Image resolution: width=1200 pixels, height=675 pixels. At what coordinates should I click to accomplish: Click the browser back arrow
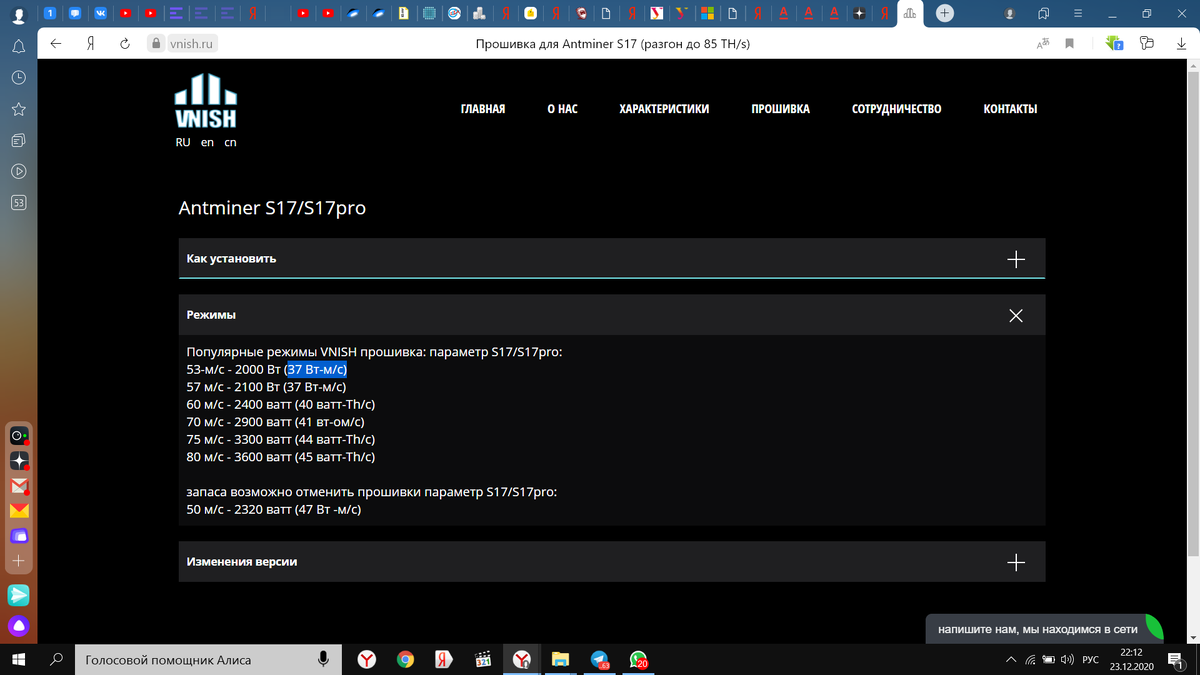pyautogui.click(x=56, y=44)
